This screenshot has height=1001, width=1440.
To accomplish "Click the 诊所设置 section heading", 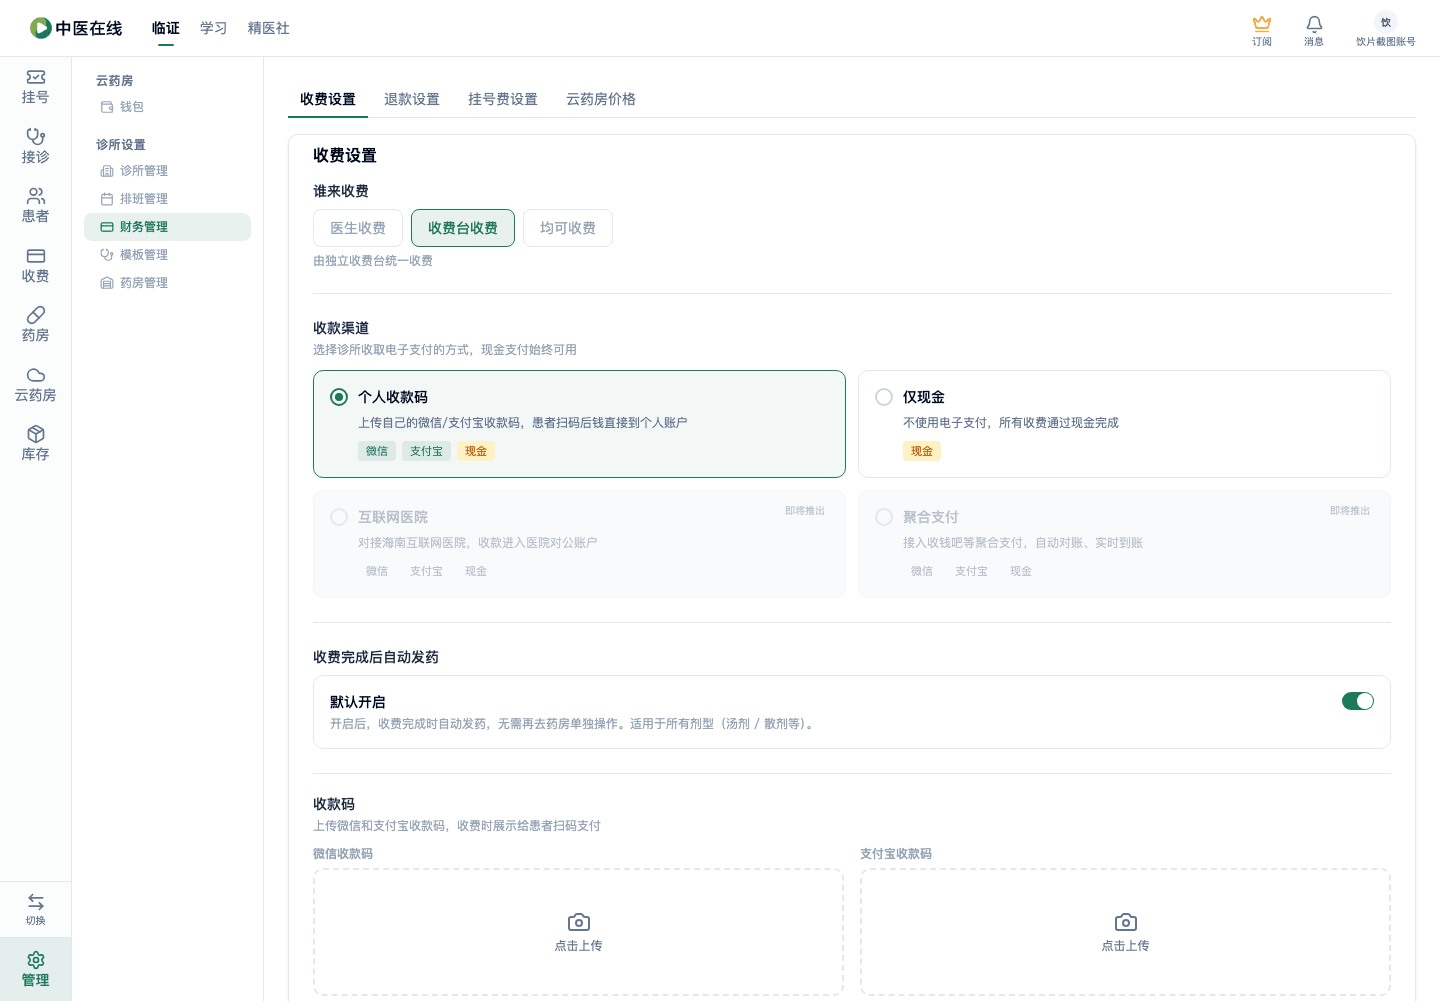I will pyautogui.click(x=121, y=145).
